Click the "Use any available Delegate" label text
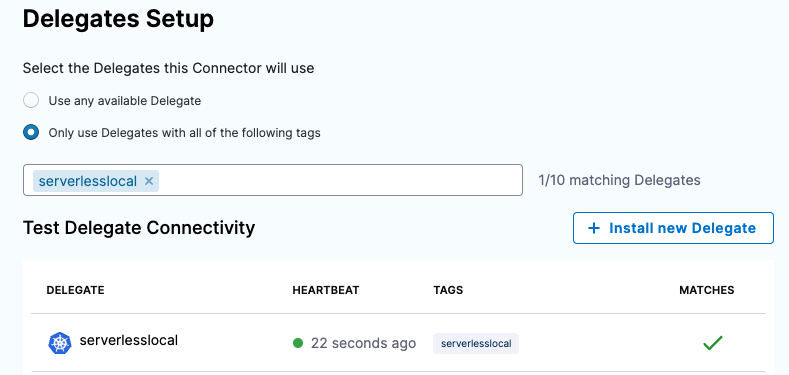This screenshot has height=375, width=789. click(125, 101)
